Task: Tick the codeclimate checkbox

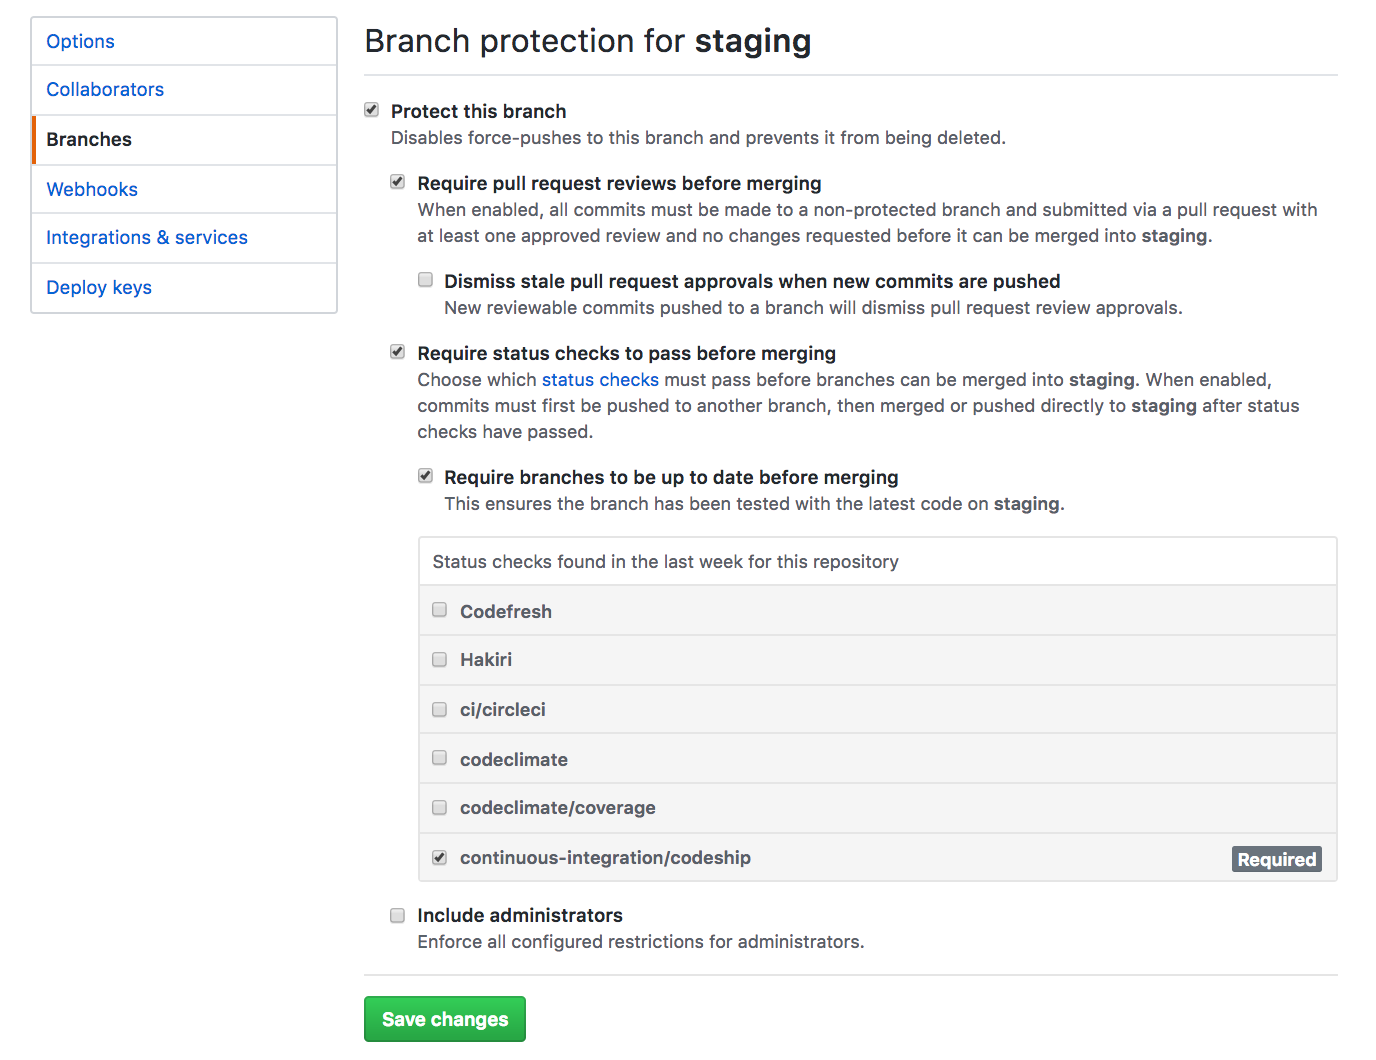Action: pos(439,758)
